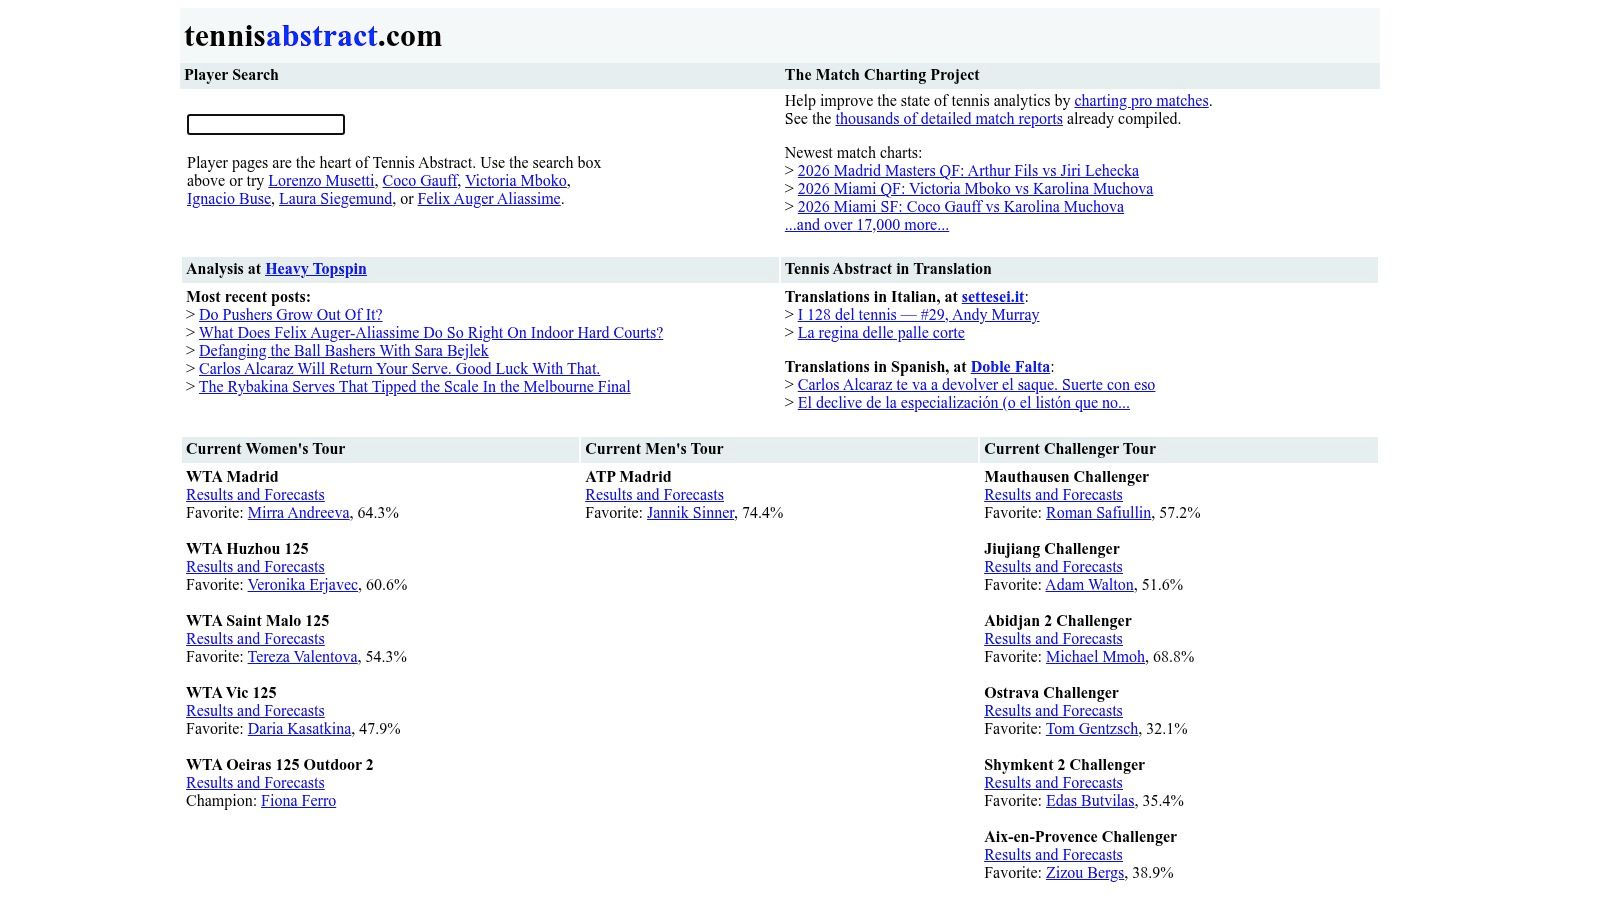This screenshot has height=900, width=1600.
Task: Go to Michael Mmoh's player page
Action: click(1095, 657)
